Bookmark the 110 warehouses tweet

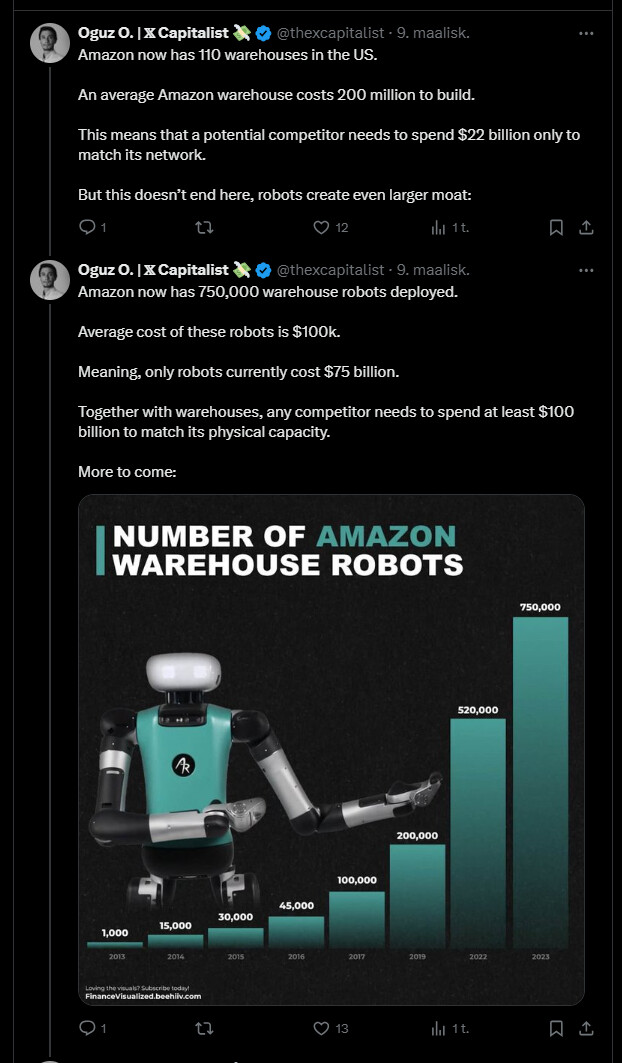[557, 227]
